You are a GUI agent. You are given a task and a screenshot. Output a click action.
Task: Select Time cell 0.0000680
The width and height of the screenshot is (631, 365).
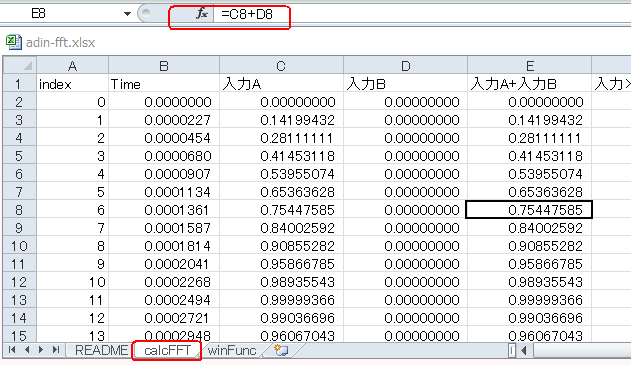[164, 156]
